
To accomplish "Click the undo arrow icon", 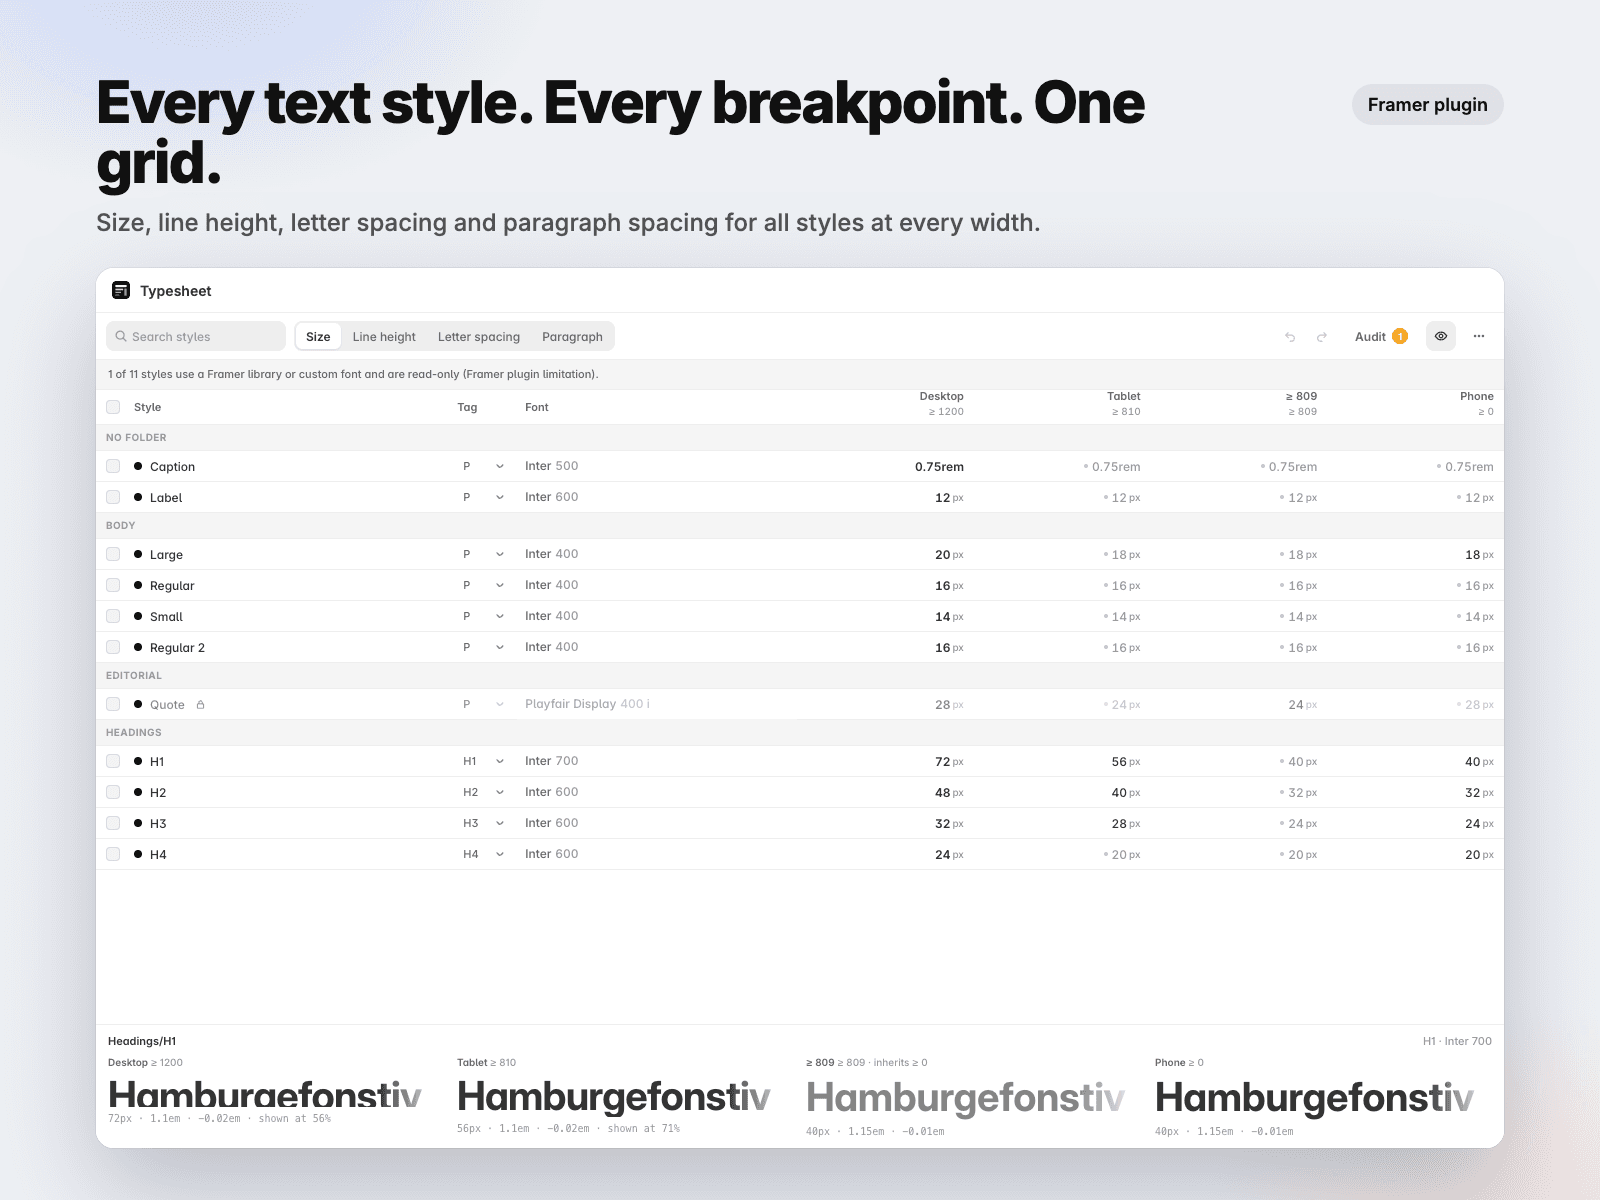I will [1290, 337].
